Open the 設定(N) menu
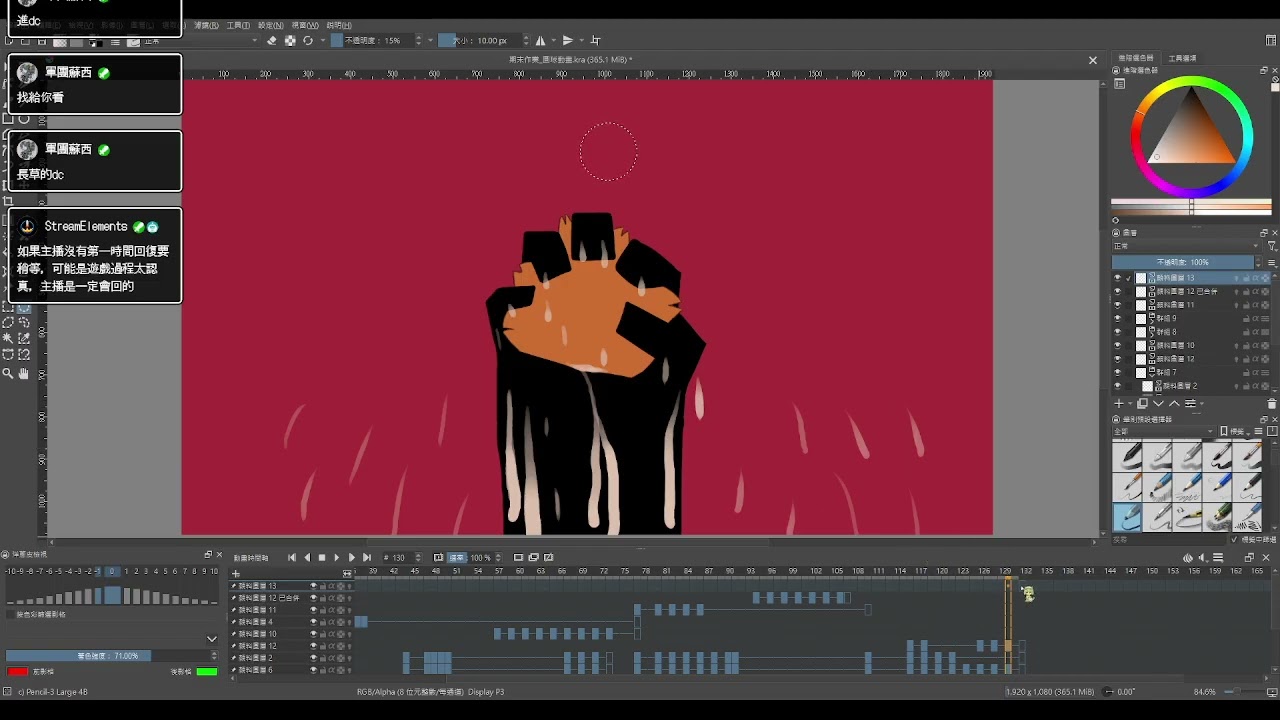 click(270, 25)
